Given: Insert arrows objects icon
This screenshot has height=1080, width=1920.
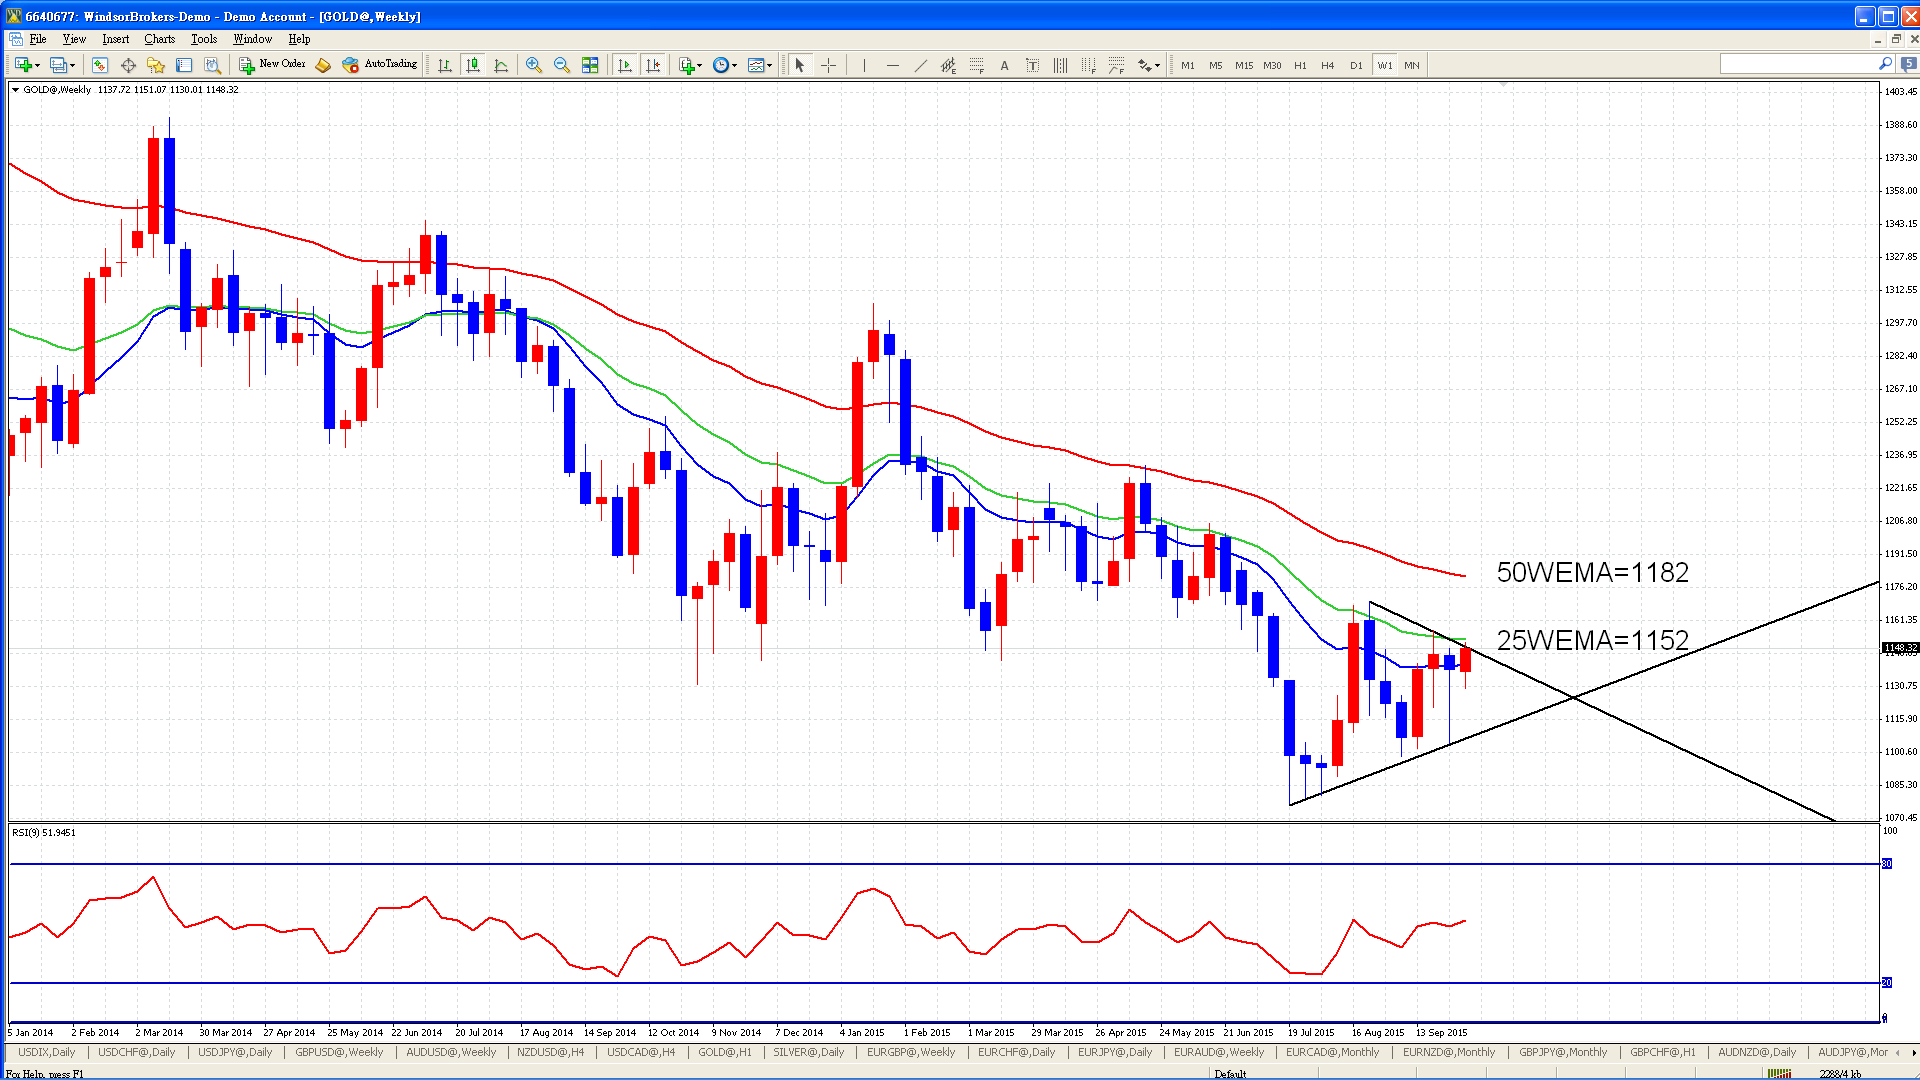Looking at the screenshot, I should (x=1145, y=65).
